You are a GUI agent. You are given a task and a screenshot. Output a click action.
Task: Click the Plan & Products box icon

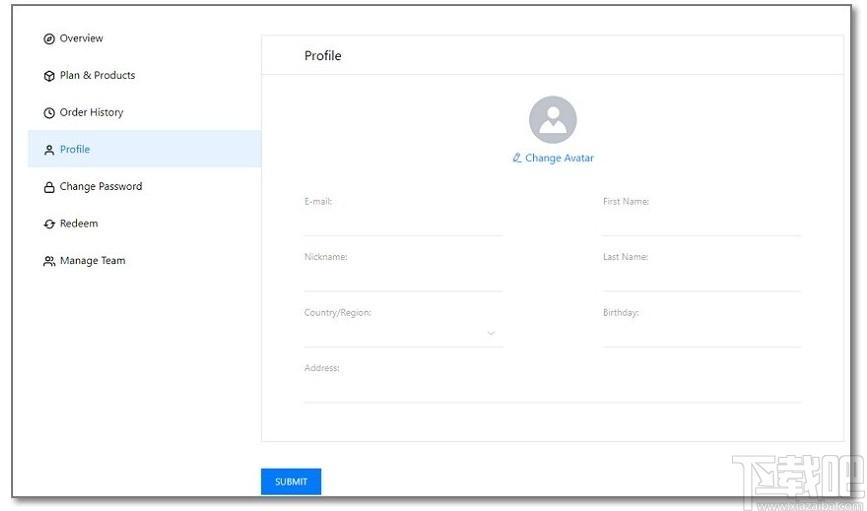click(x=49, y=76)
